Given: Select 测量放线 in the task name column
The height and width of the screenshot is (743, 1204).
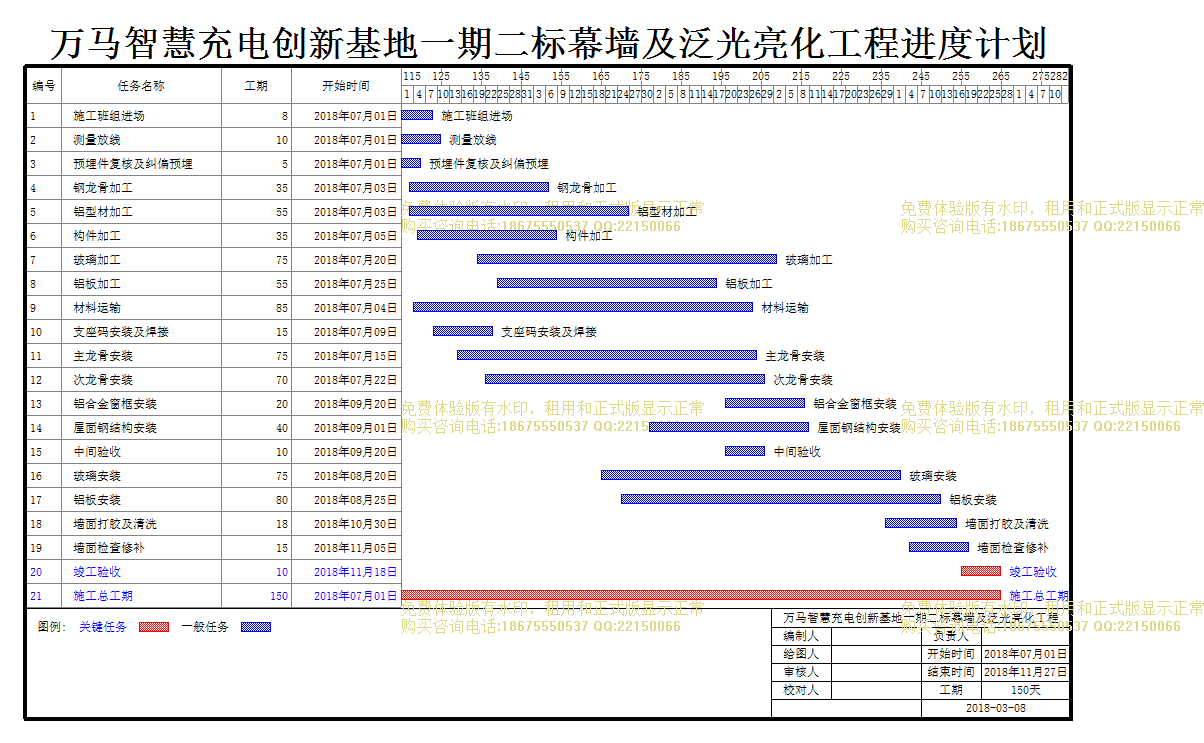Looking at the screenshot, I should (x=97, y=140).
